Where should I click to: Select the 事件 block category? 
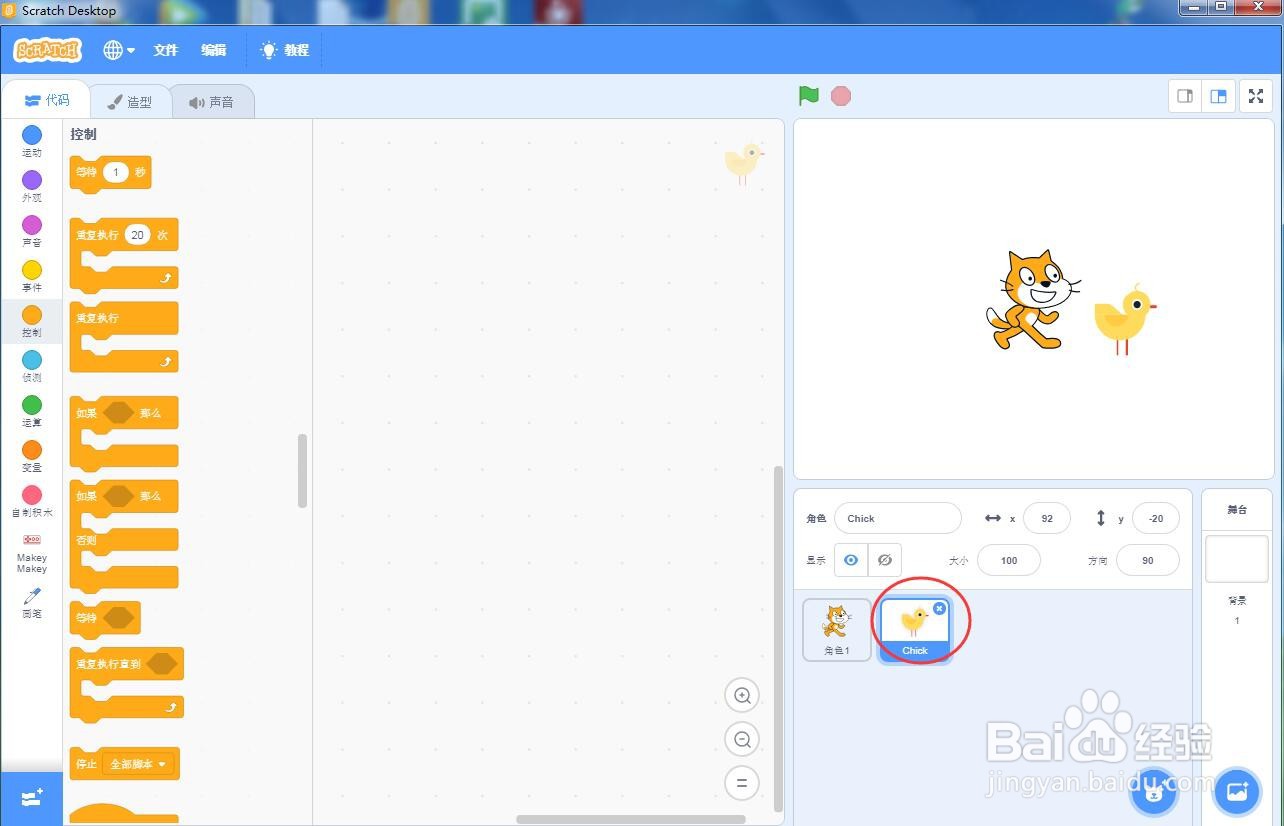point(32,276)
